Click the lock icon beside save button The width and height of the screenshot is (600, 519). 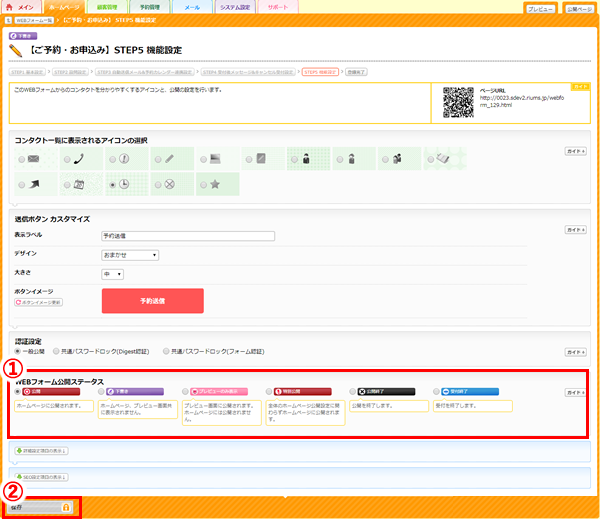pyautogui.click(x=67, y=508)
